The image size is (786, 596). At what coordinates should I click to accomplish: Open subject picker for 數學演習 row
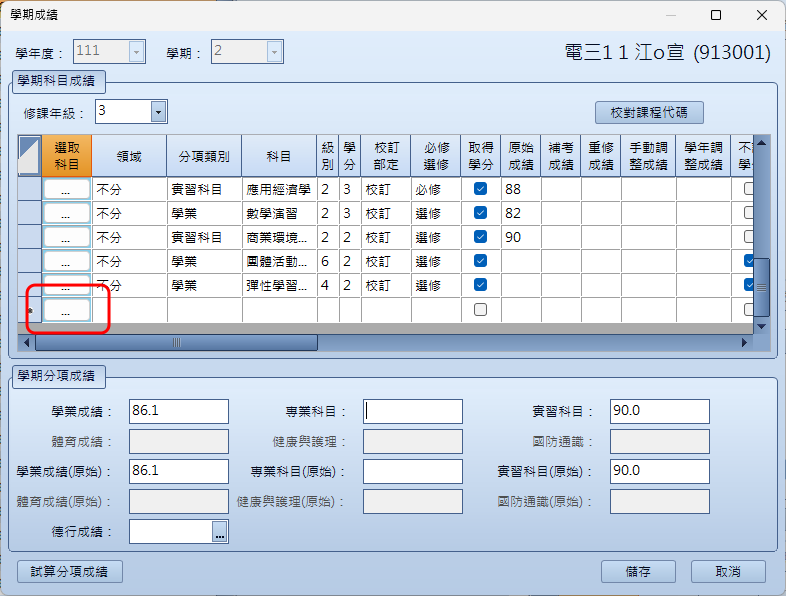pos(67,214)
